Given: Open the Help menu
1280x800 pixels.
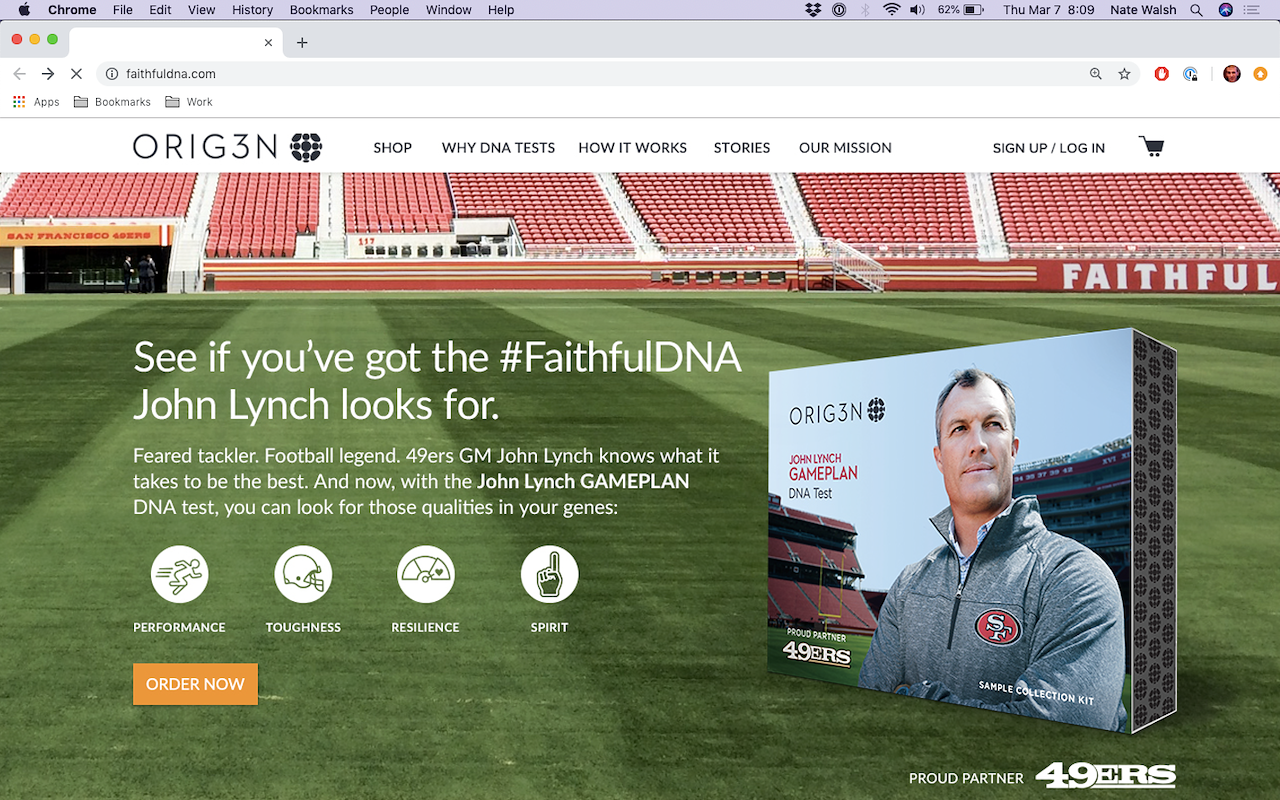Looking at the screenshot, I should point(501,10).
